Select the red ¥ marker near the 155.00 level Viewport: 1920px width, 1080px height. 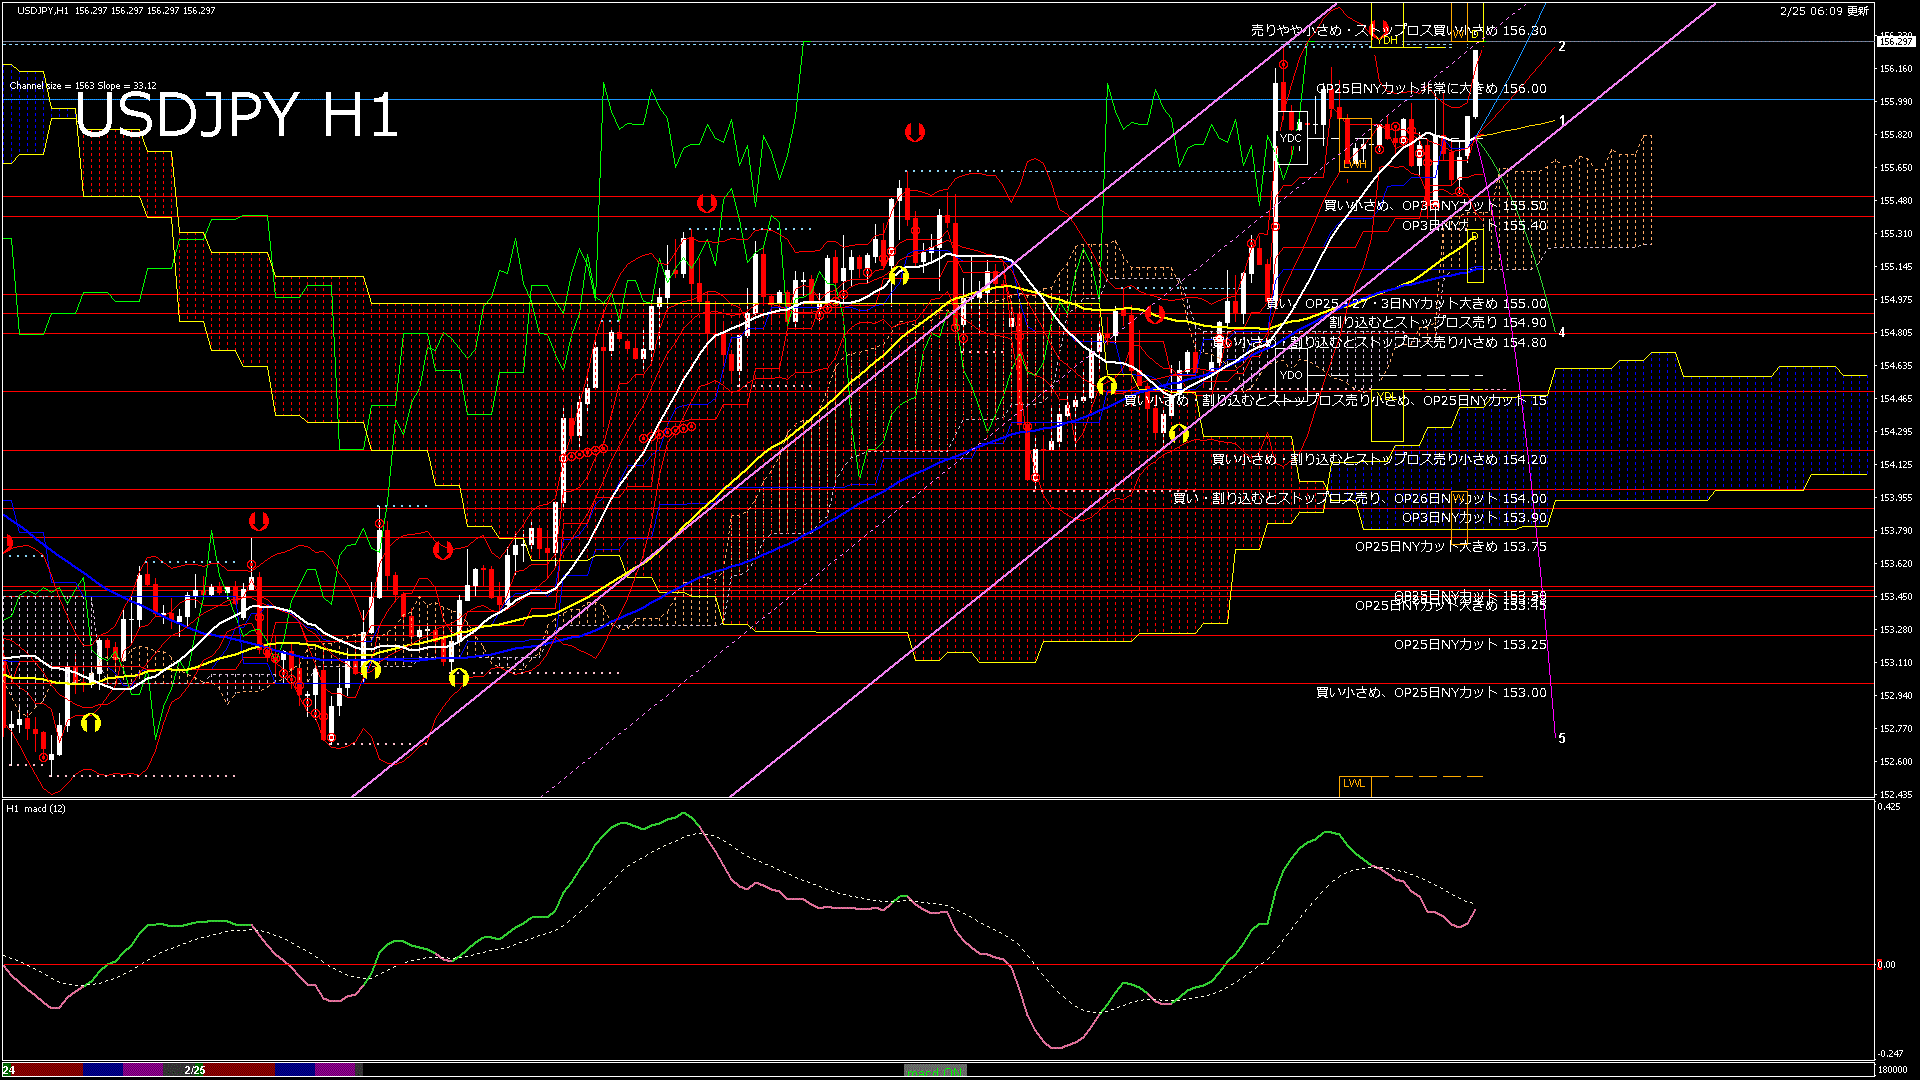(1156, 314)
